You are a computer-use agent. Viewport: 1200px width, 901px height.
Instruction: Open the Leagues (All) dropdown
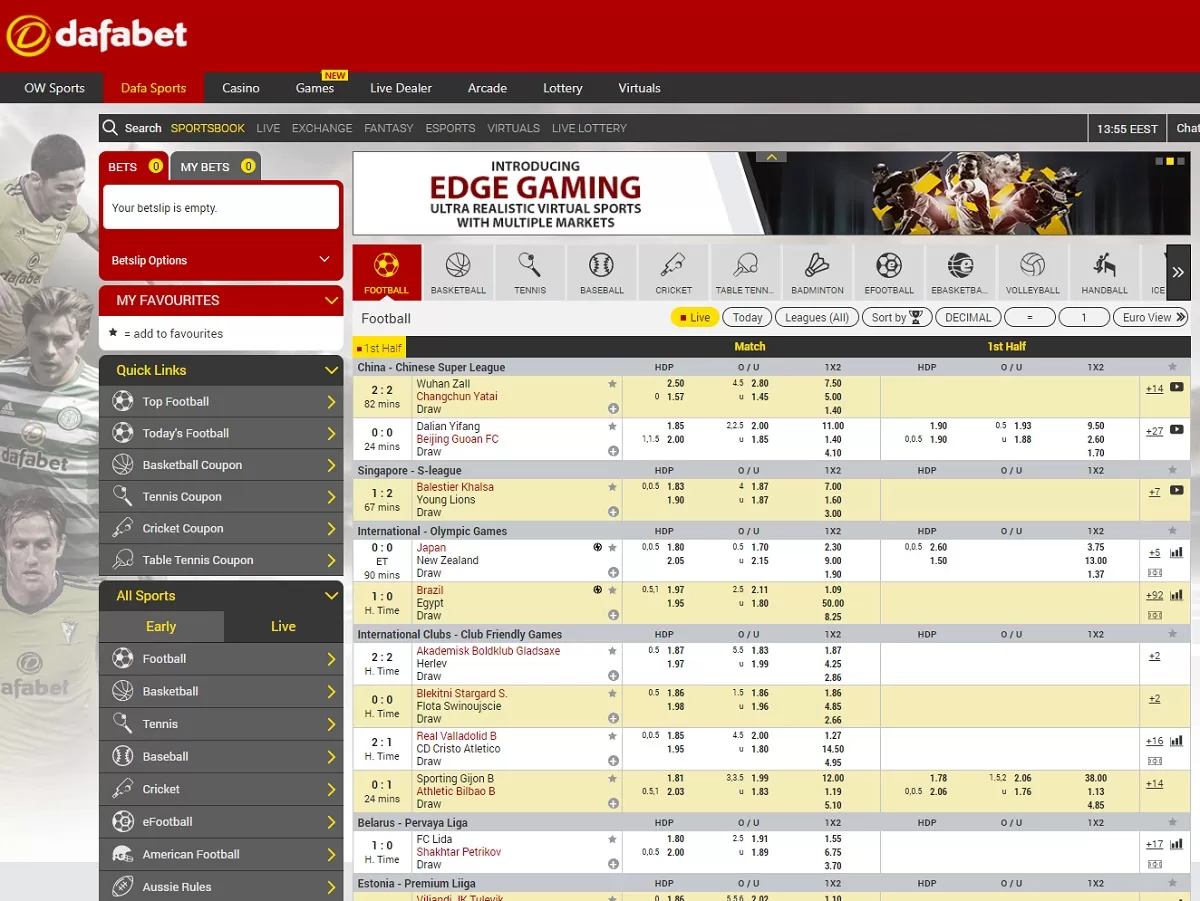tap(817, 317)
